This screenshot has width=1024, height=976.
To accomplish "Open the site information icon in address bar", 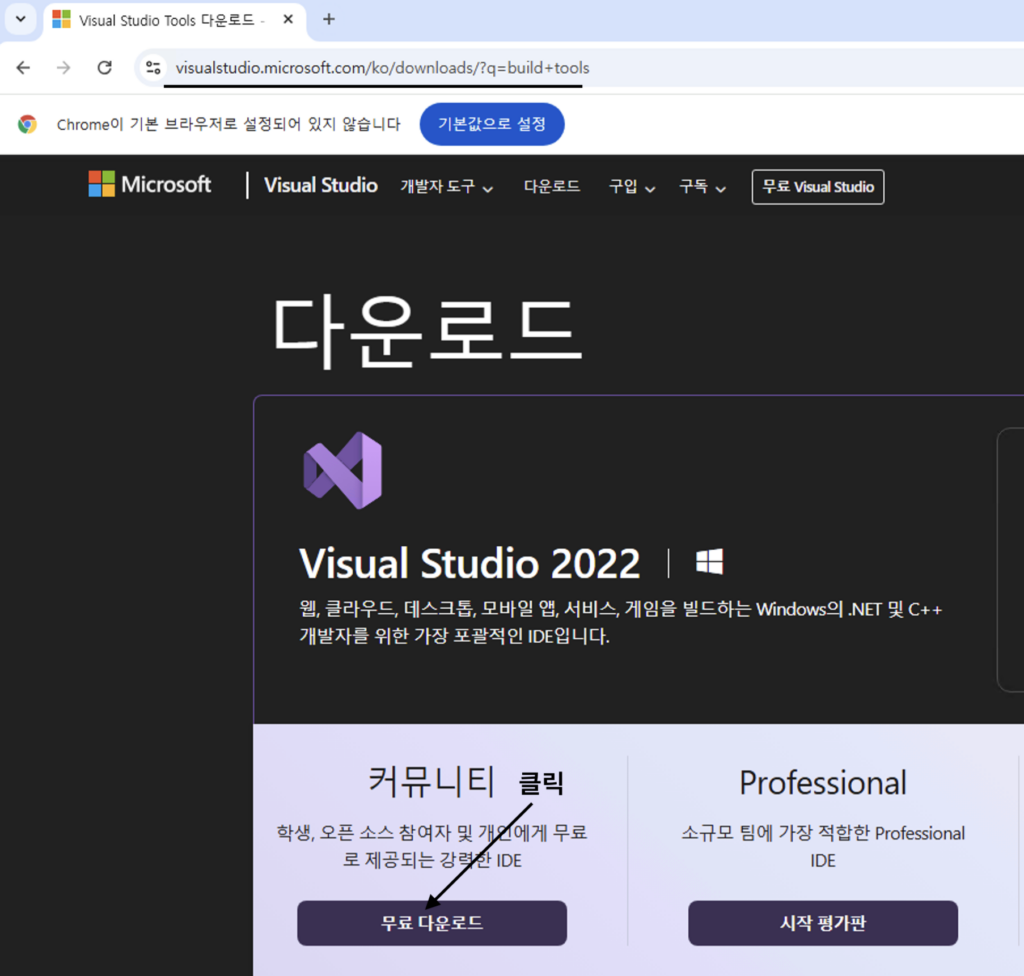I will click(153, 68).
